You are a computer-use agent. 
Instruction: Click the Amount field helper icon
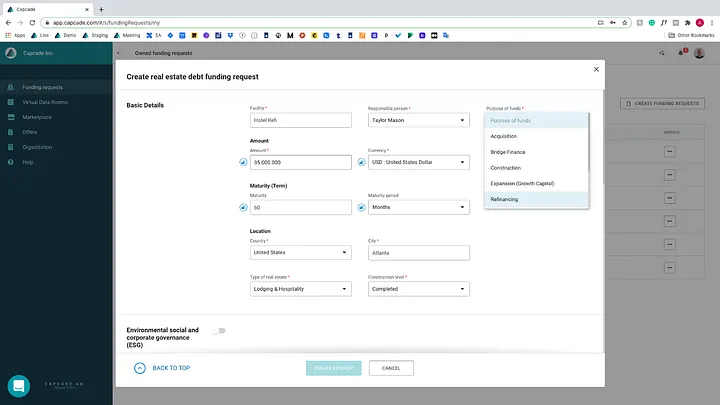tap(243, 162)
